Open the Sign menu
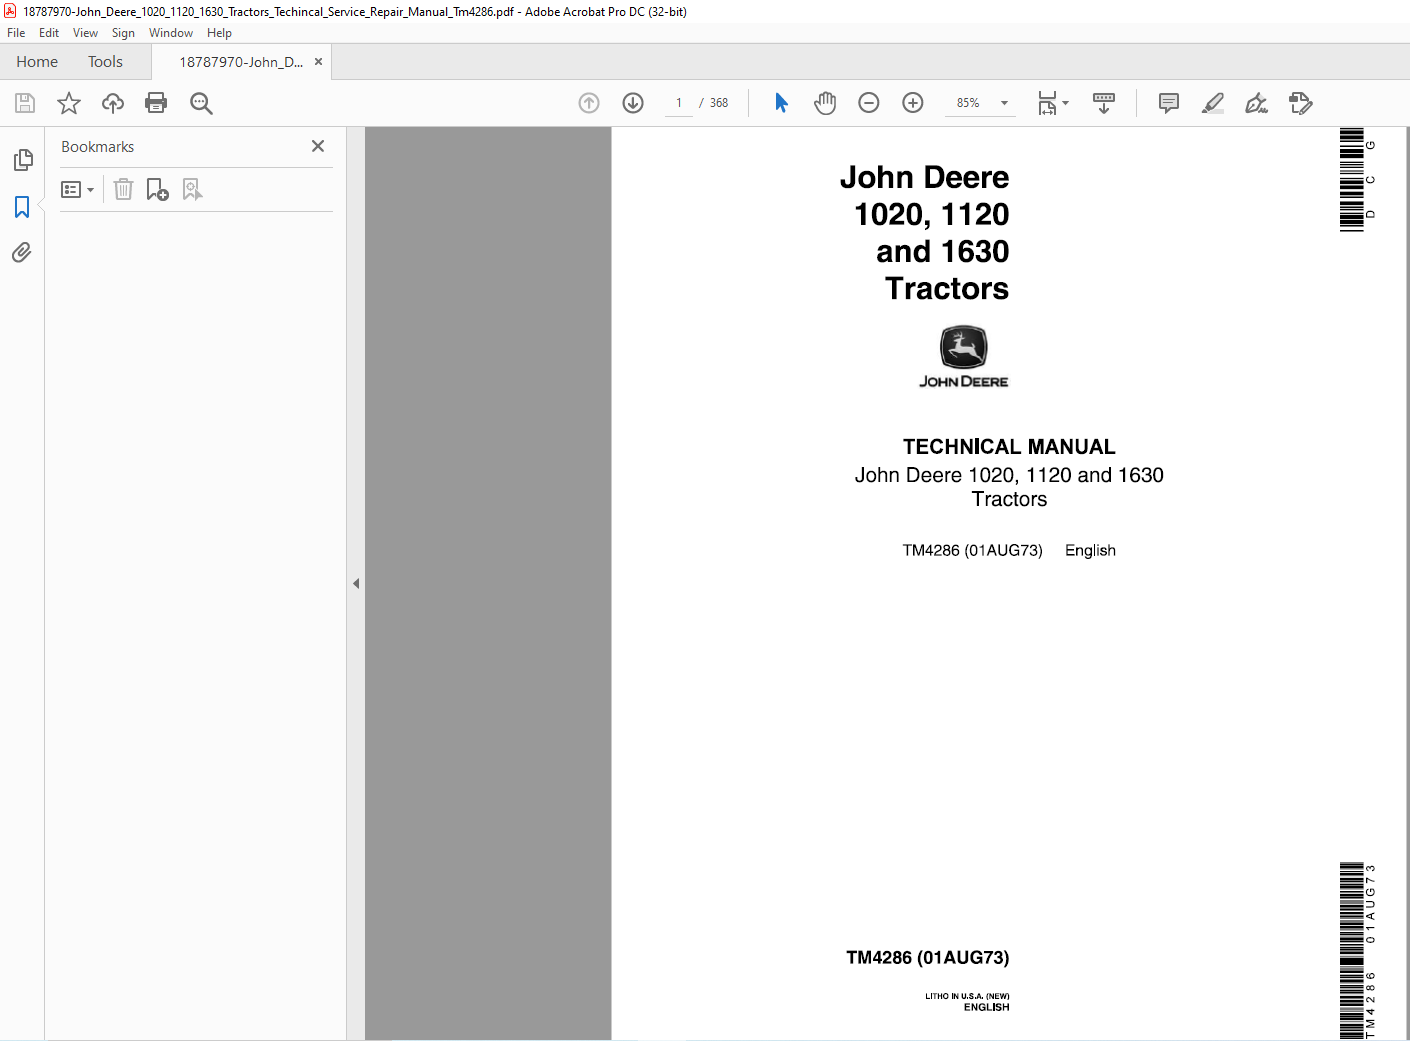The image size is (1410, 1041). [x=123, y=33]
